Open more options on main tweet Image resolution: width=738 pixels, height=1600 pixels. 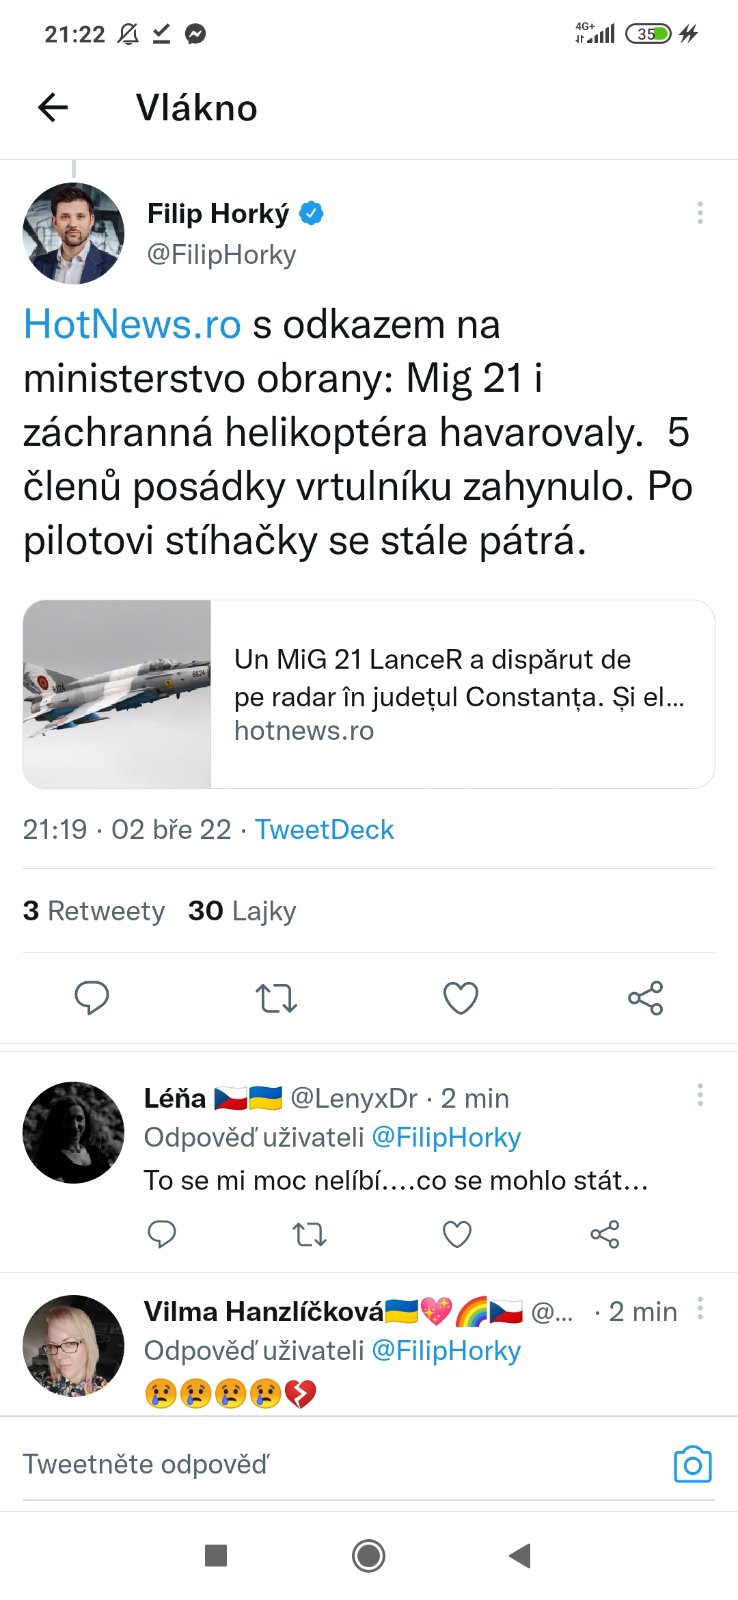click(x=700, y=212)
